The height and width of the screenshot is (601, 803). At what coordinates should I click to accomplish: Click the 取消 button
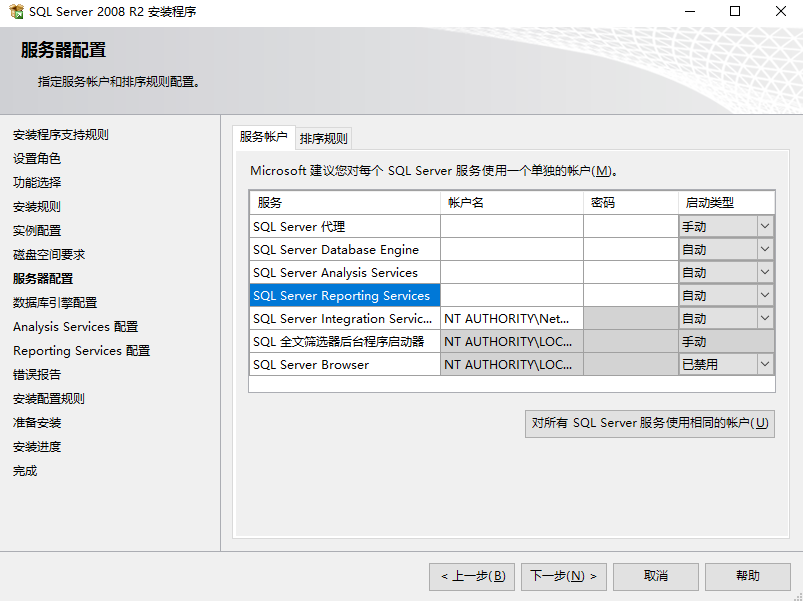click(655, 576)
